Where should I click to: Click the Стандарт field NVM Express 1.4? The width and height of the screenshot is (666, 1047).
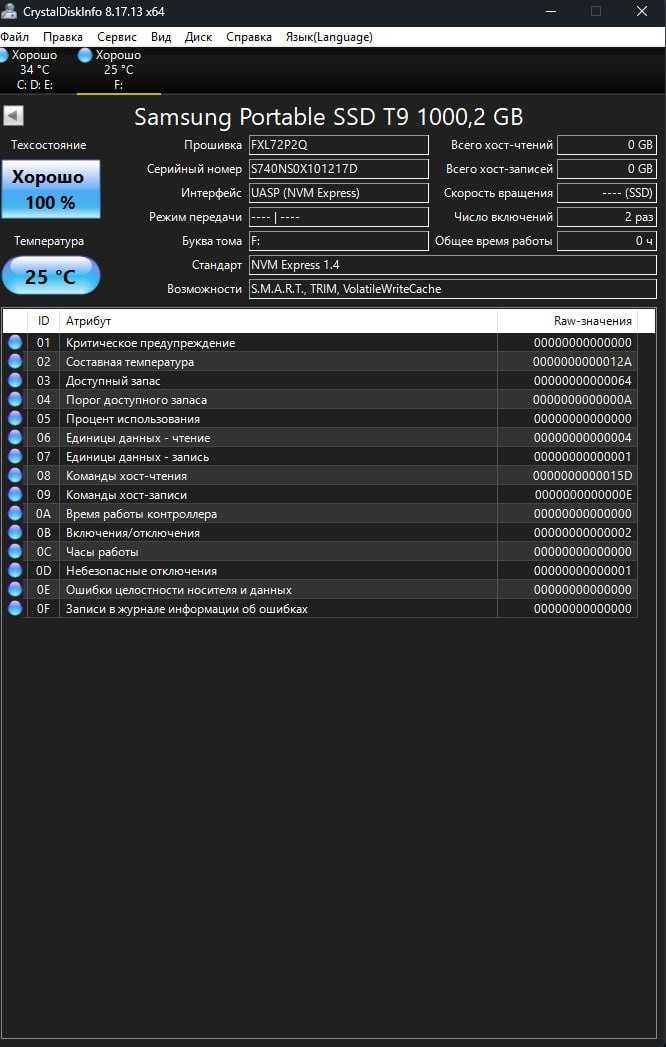[453, 265]
